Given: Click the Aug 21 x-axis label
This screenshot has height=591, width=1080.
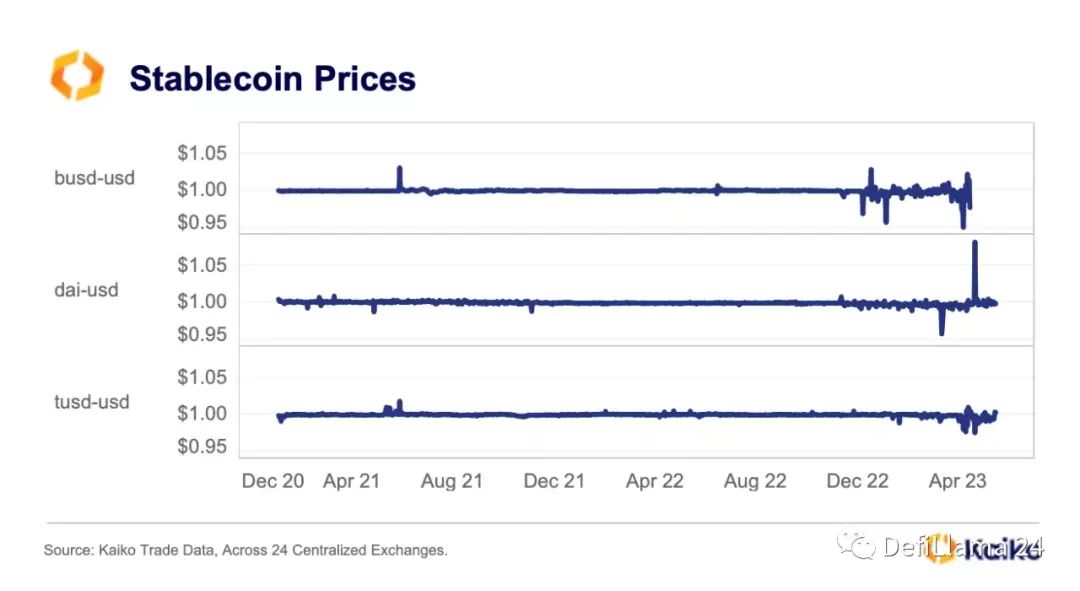Looking at the screenshot, I should pos(452,481).
